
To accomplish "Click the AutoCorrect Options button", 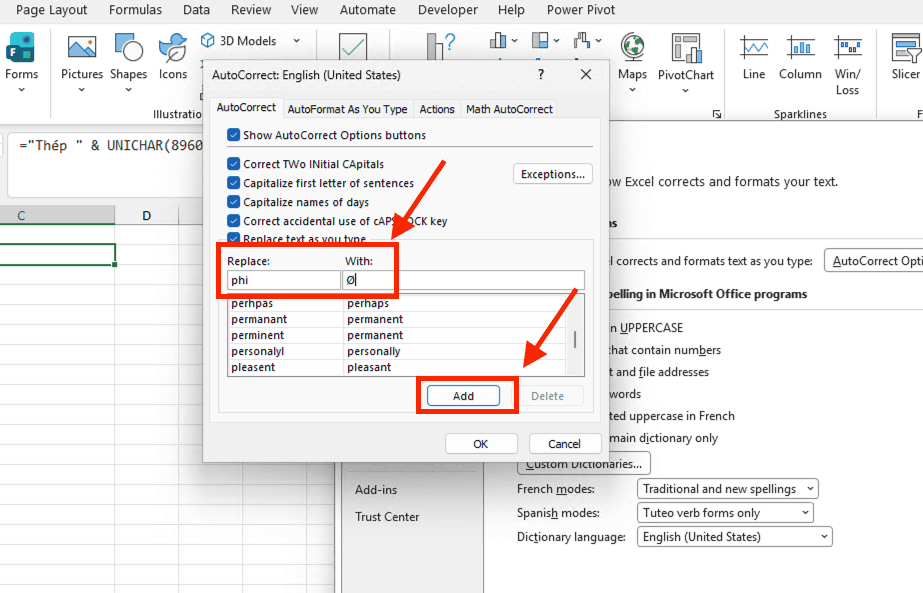I will [x=874, y=261].
